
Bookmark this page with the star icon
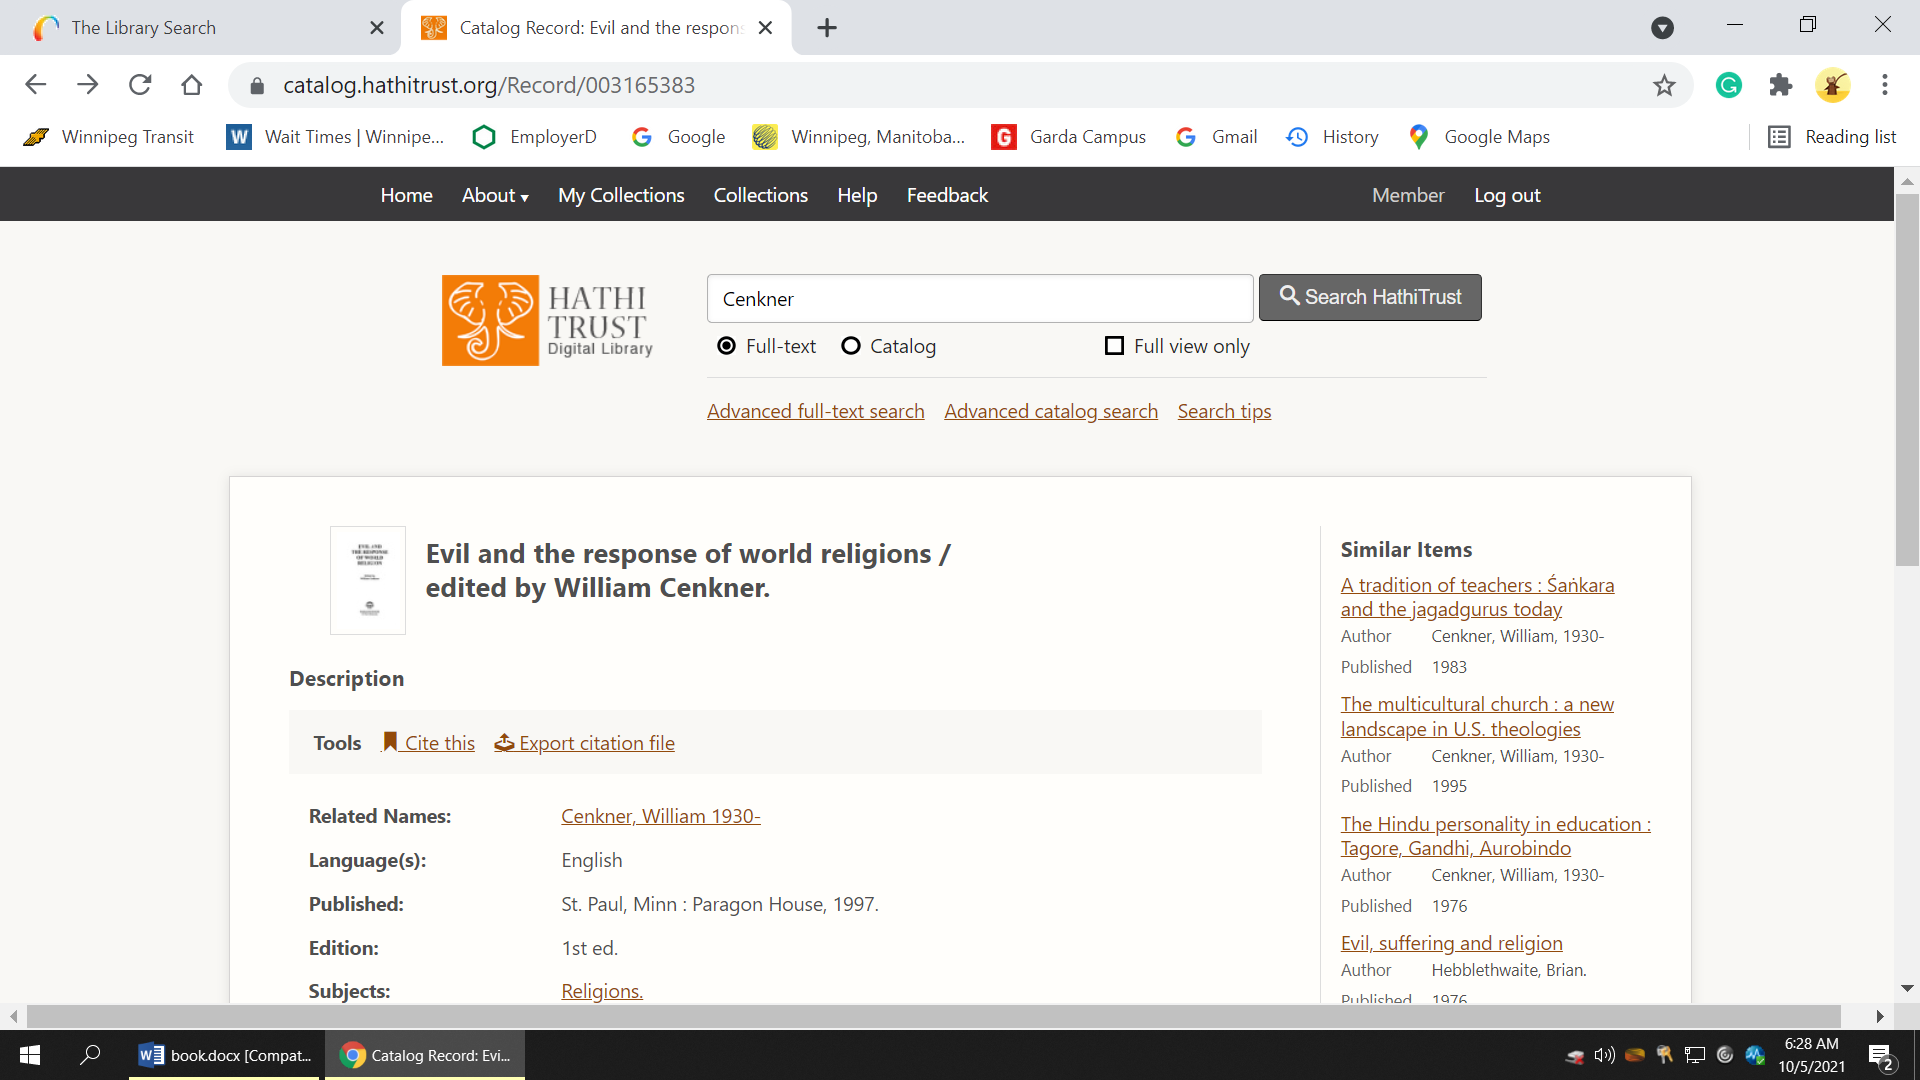click(x=1664, y=86)
